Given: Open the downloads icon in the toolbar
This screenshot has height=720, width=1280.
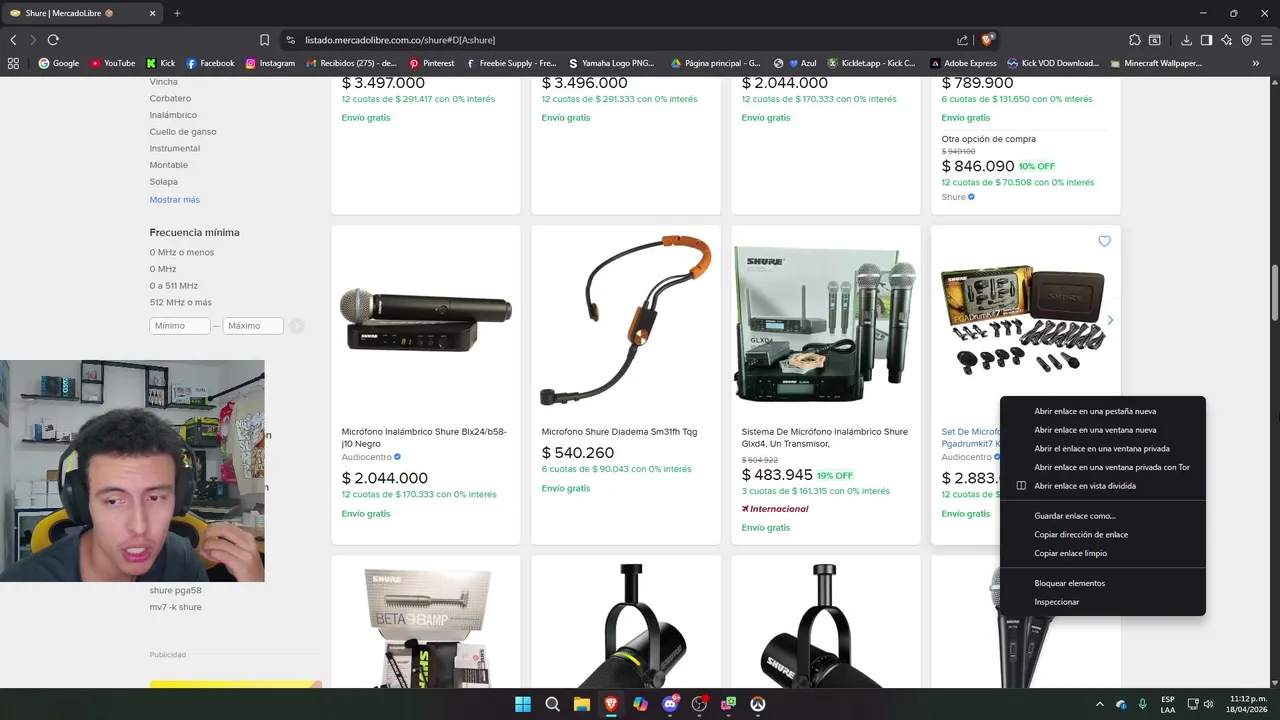Looking at the screenshot, I should point(1186,40).
